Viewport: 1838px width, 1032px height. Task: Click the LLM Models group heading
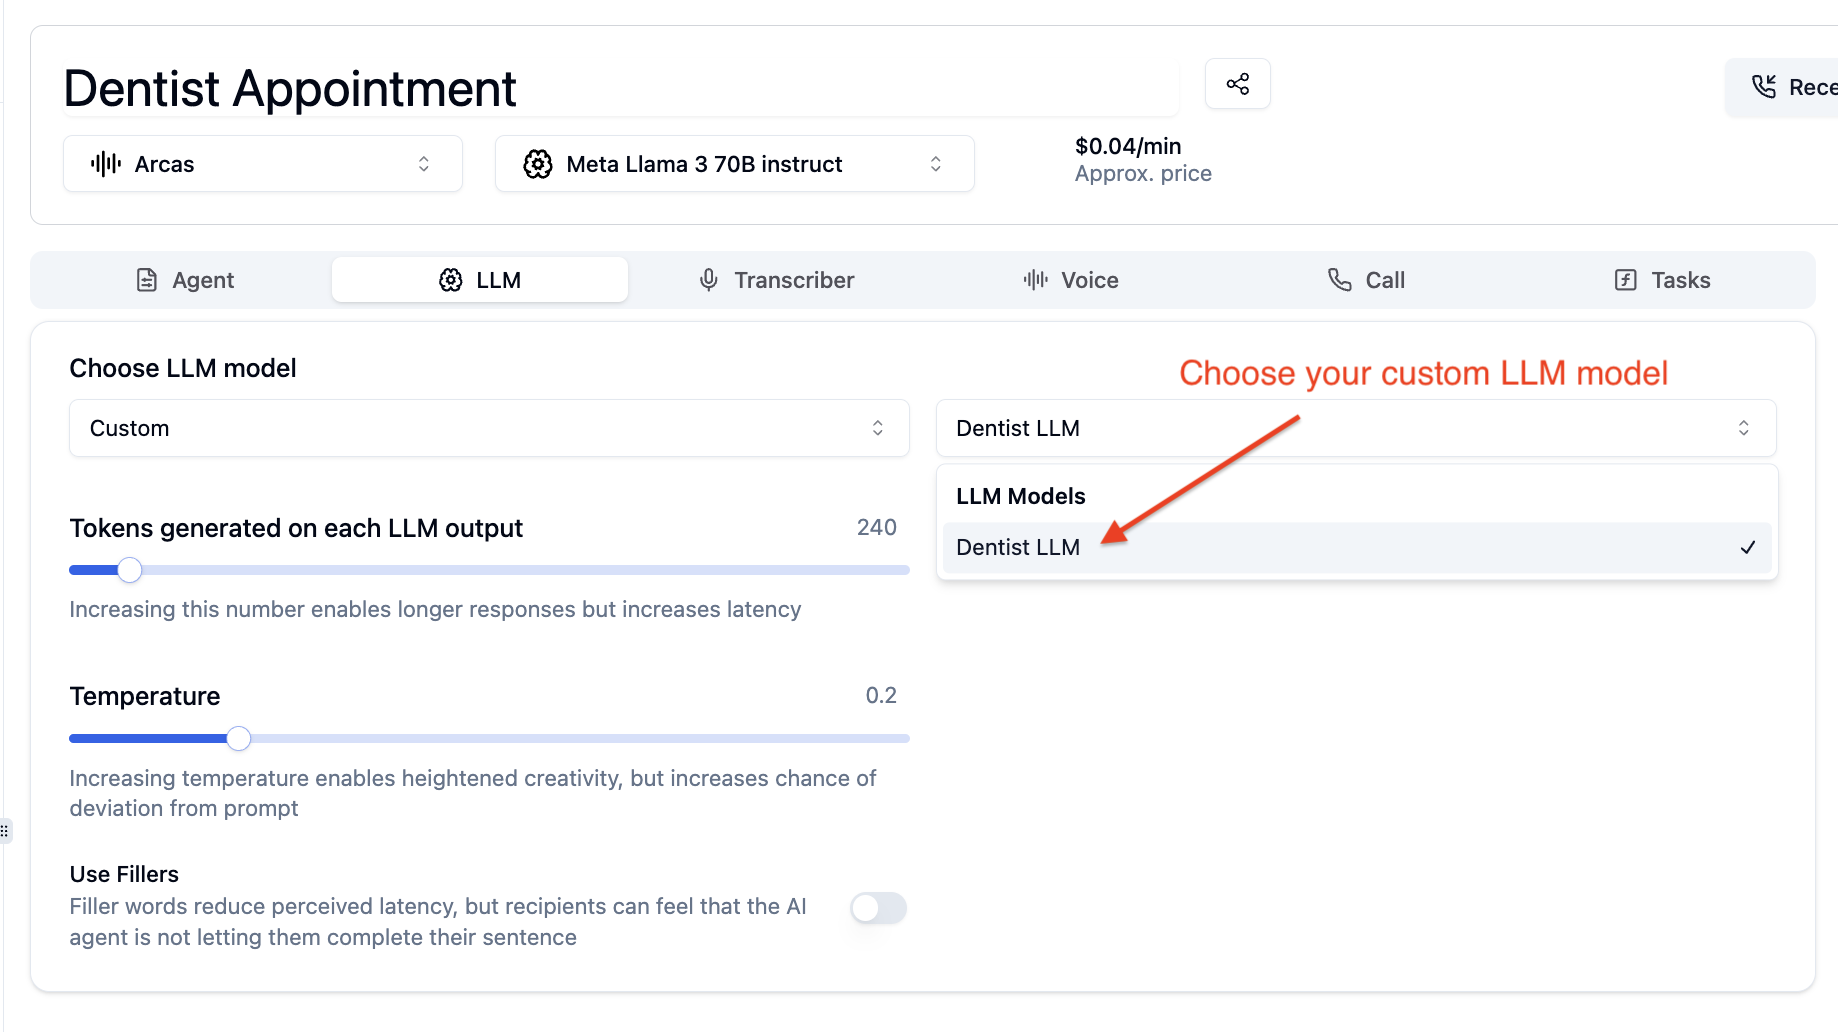[x=1021, y=496]
